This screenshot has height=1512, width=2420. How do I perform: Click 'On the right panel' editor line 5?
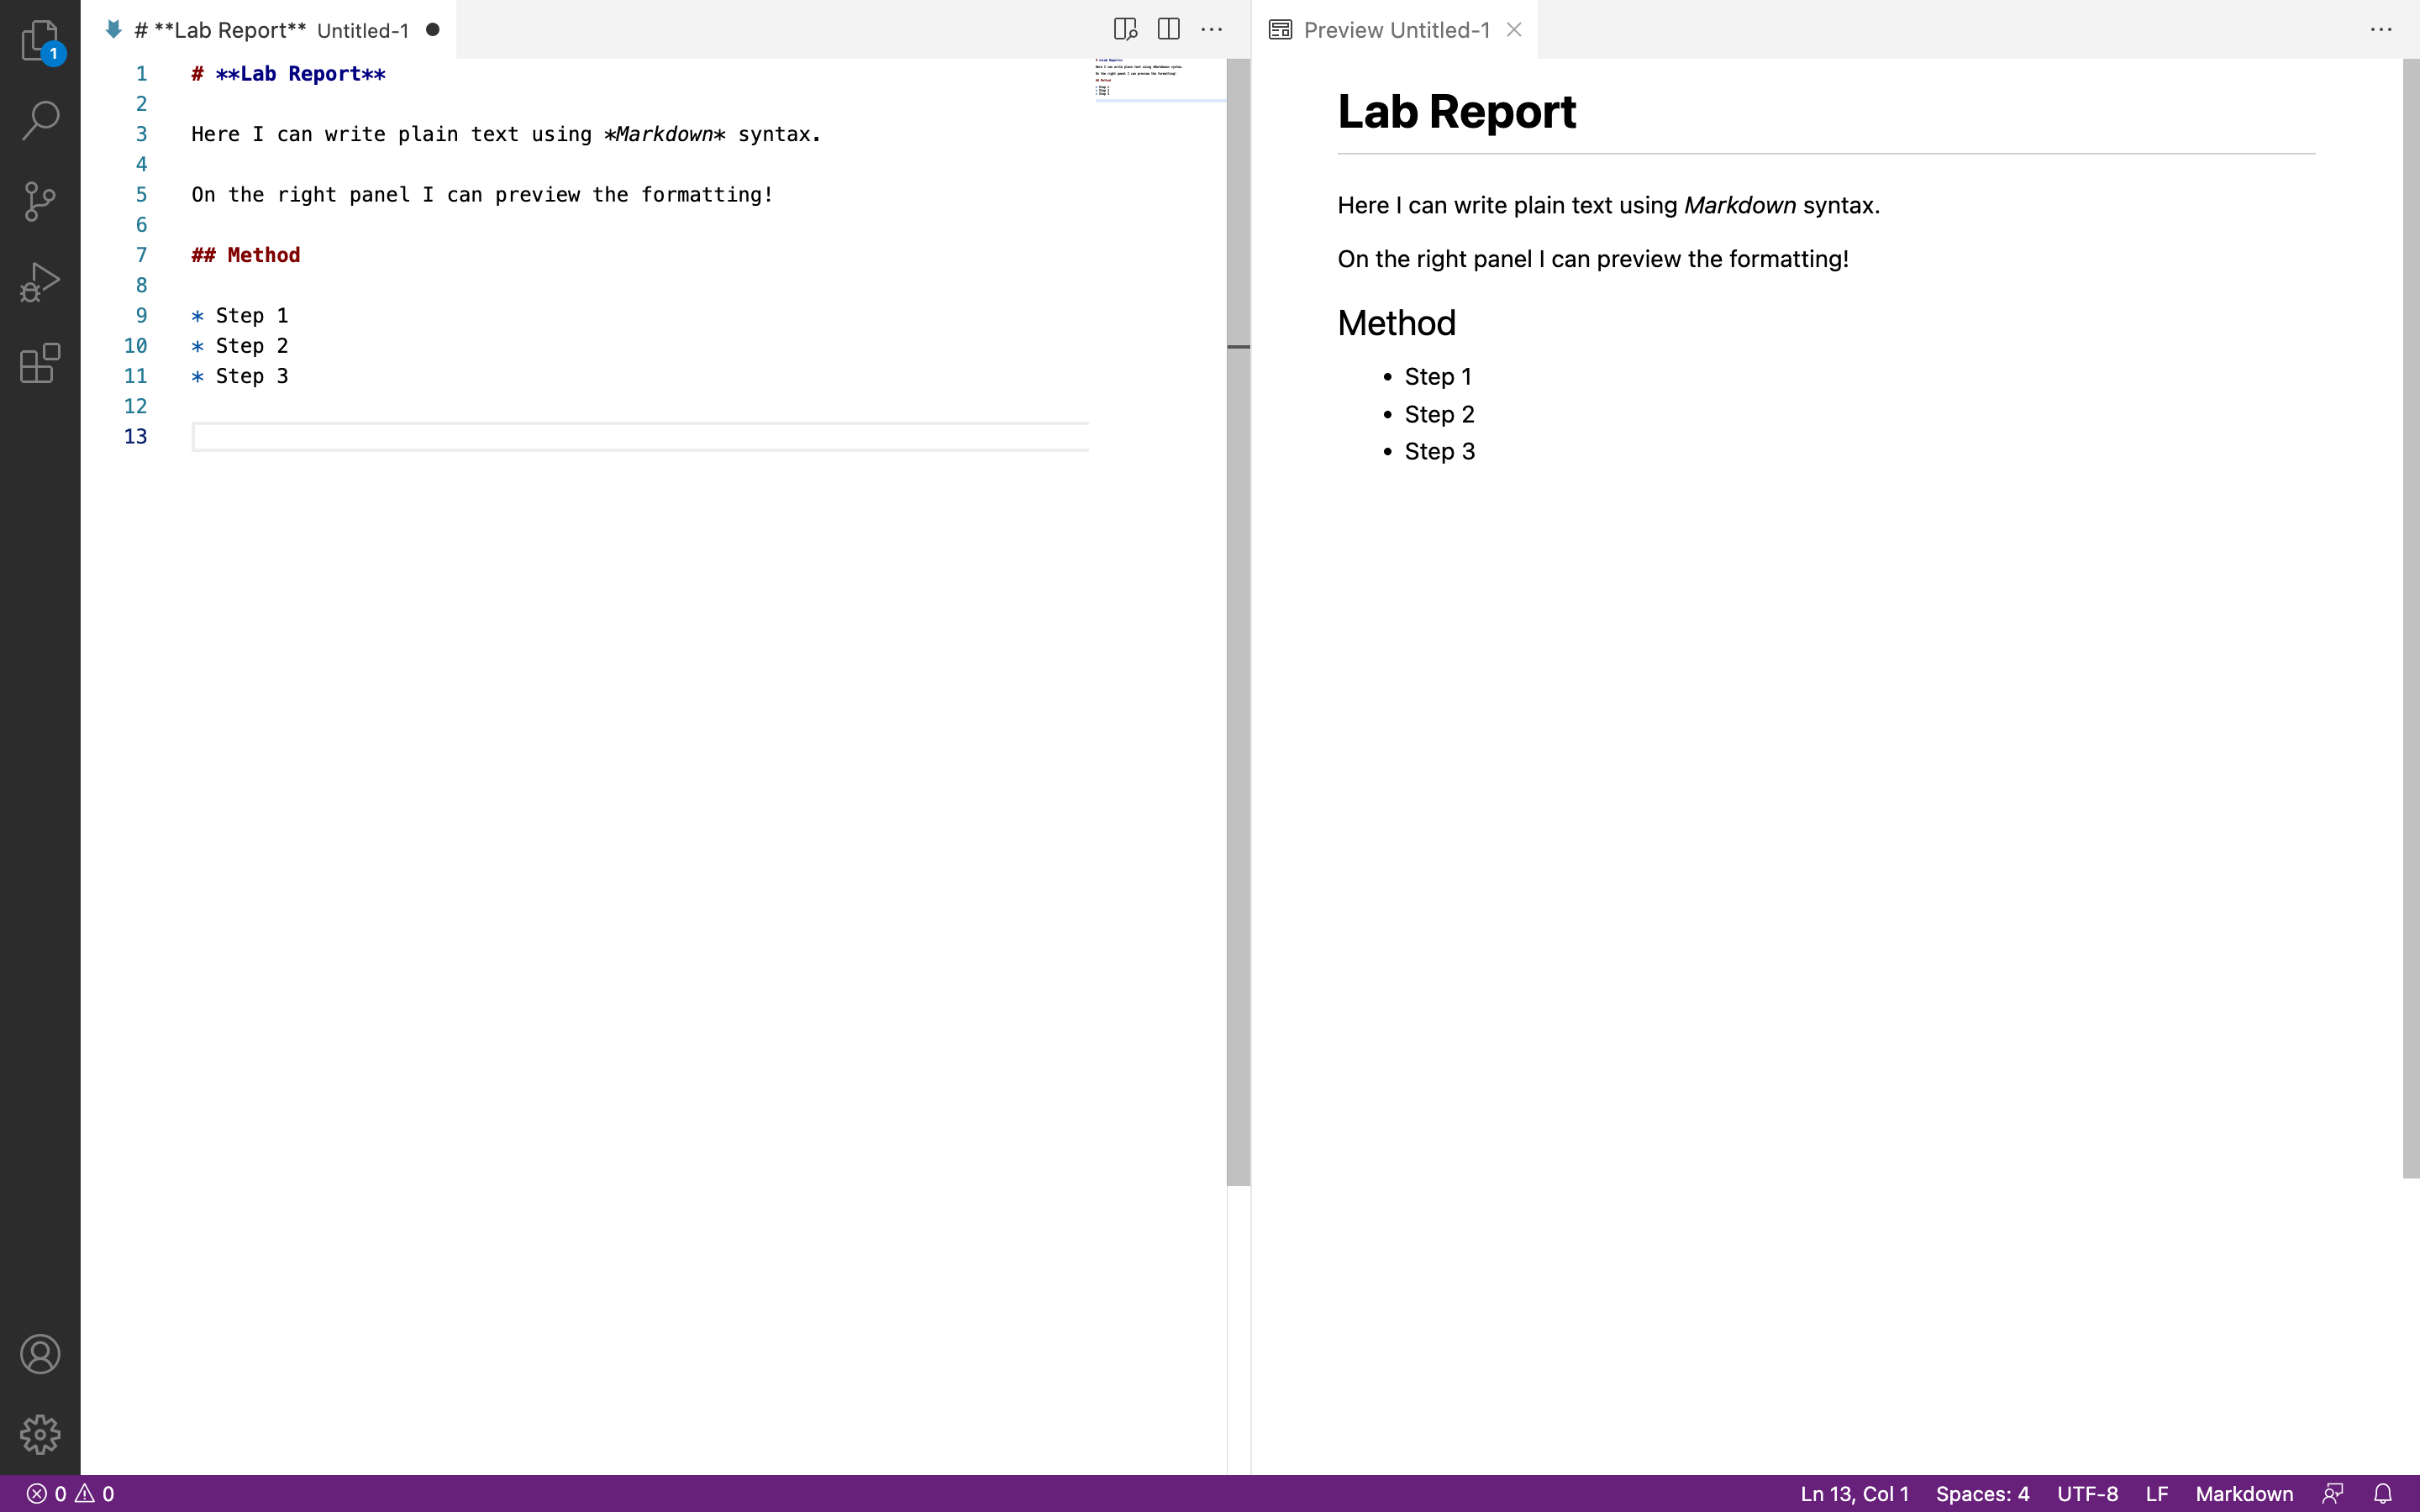pos(482,195)
